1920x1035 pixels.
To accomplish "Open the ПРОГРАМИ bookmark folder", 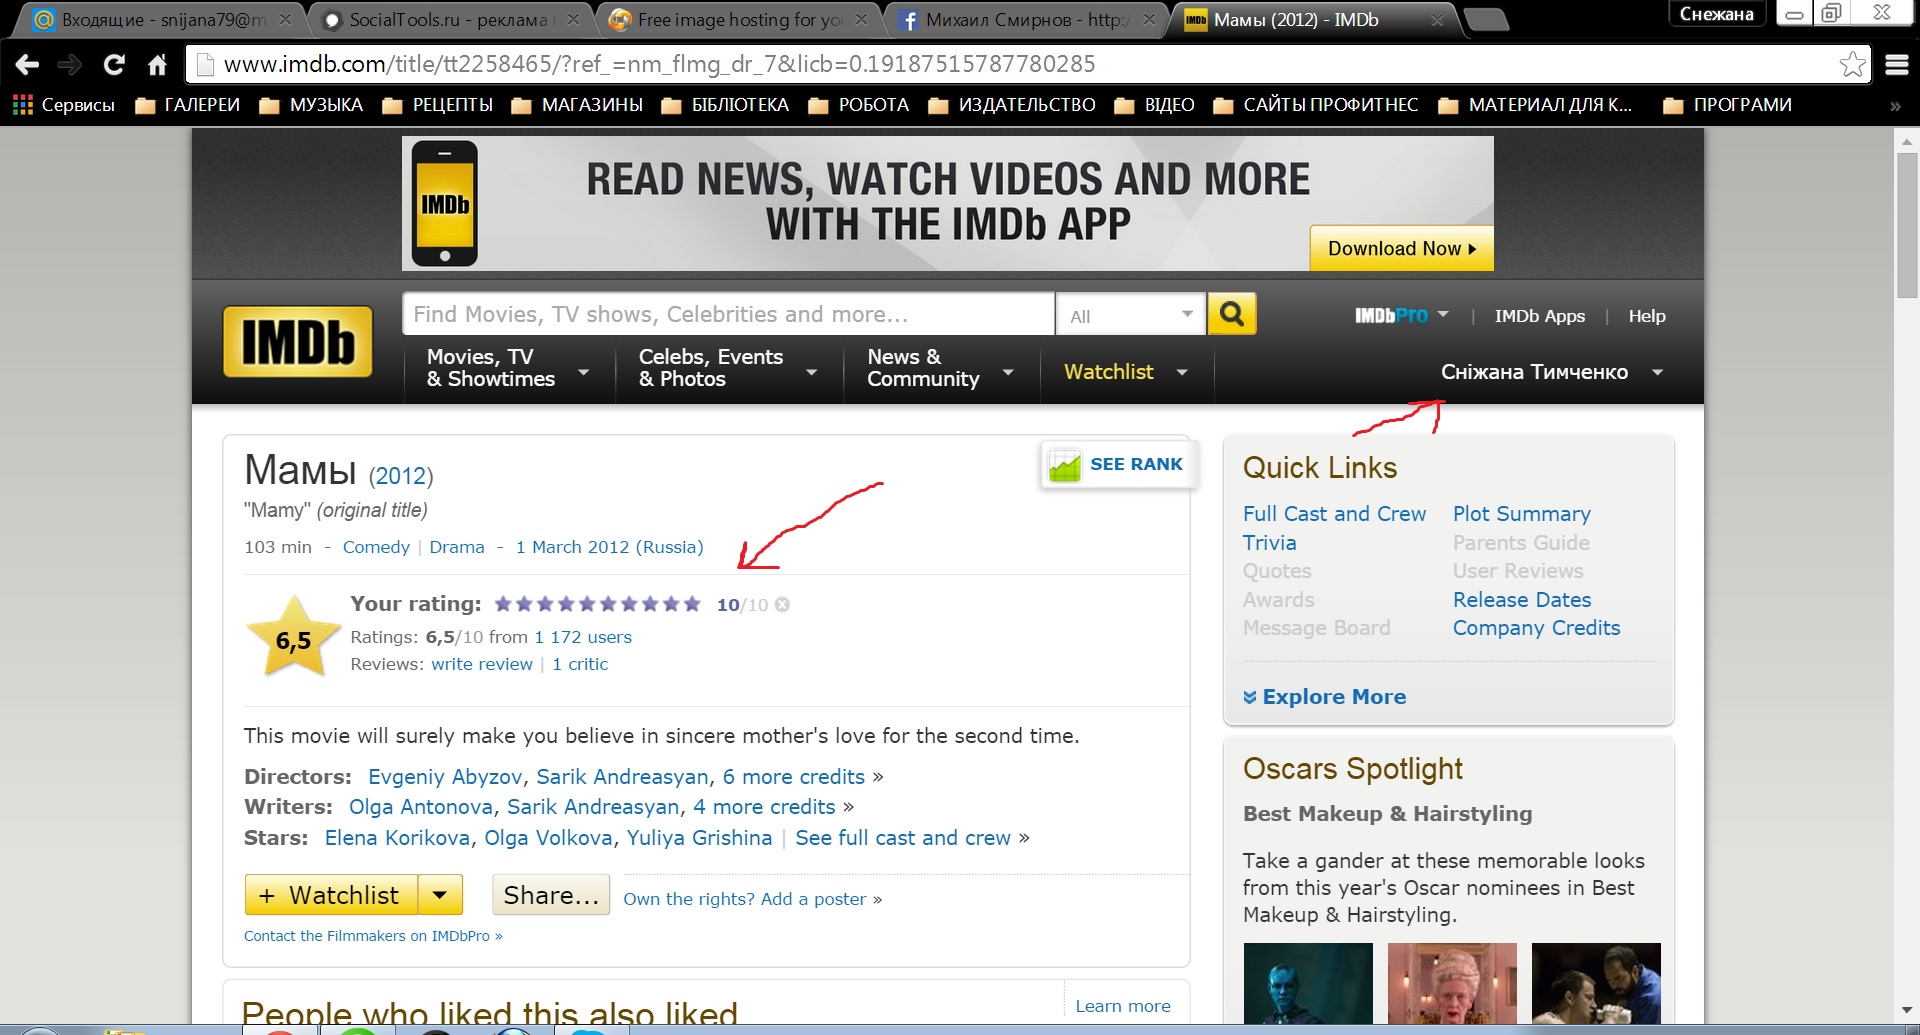I will click(x=1728, y=105).
